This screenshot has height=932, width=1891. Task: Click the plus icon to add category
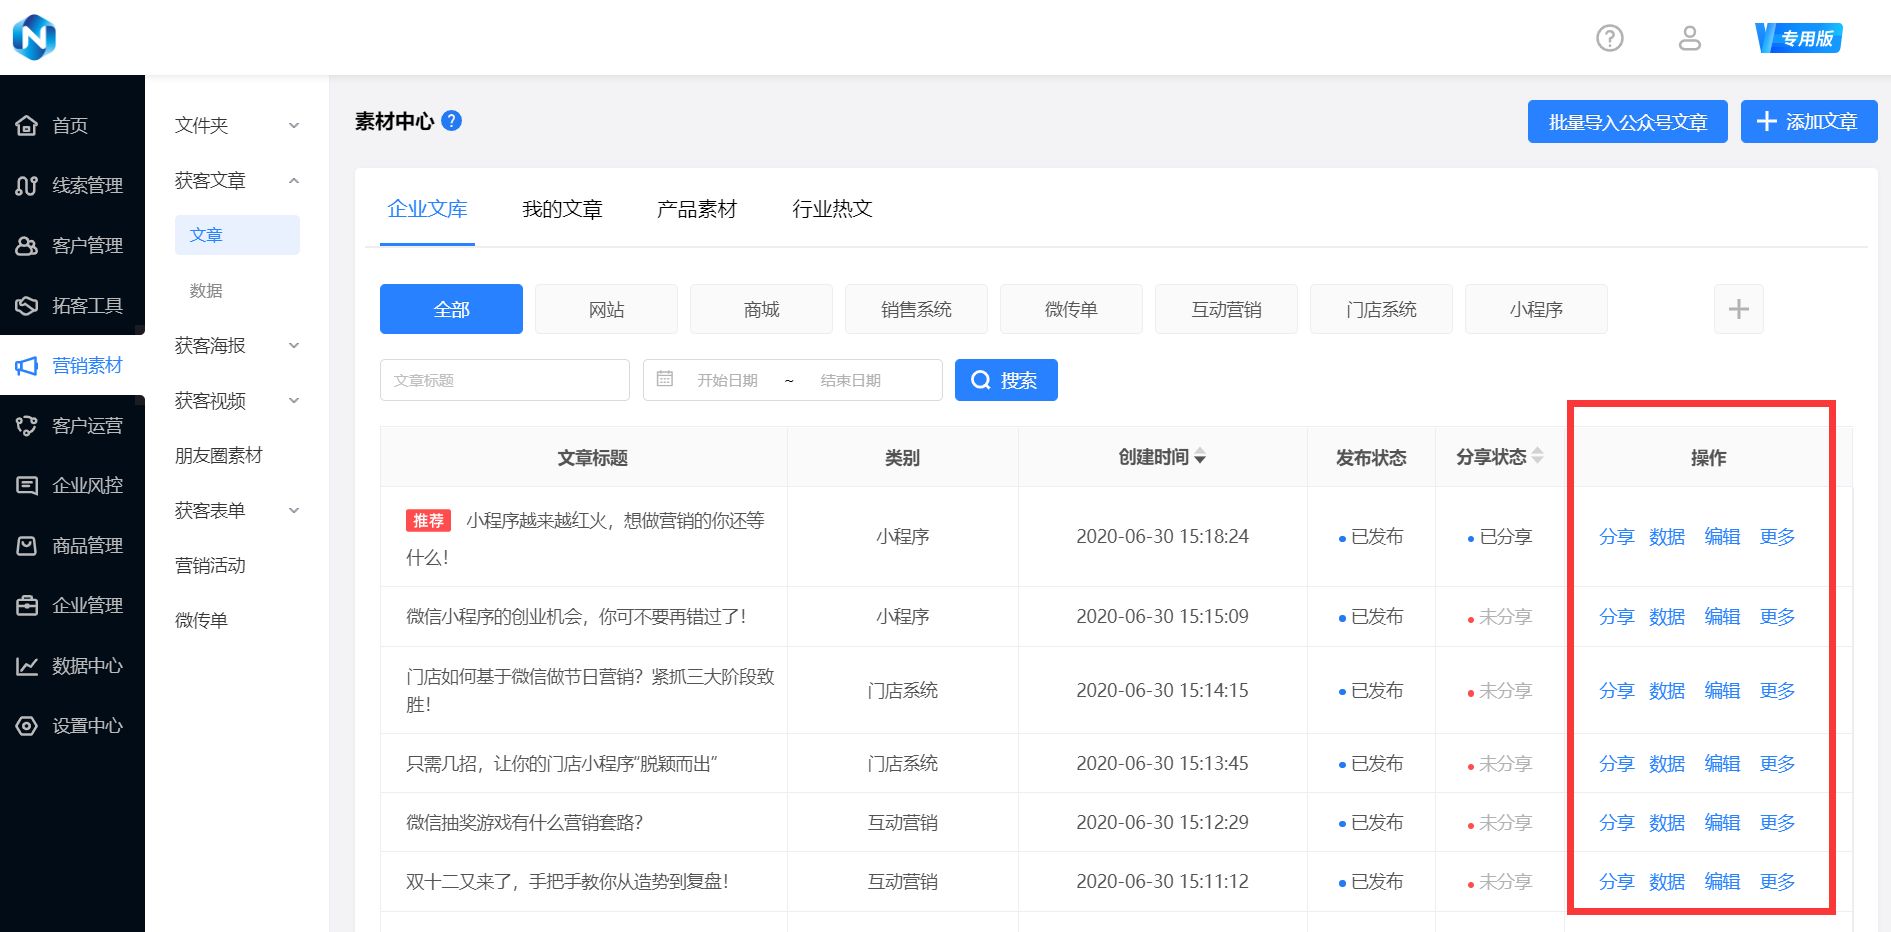(x=1739, y=309)
